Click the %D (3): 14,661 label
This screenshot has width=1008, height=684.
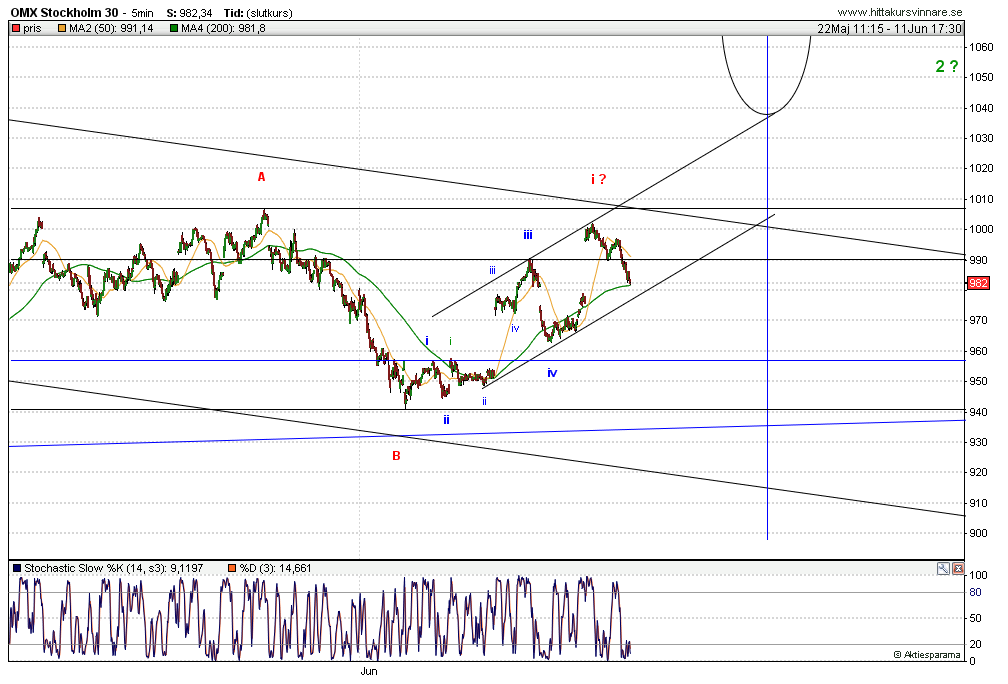coord(275,568)
